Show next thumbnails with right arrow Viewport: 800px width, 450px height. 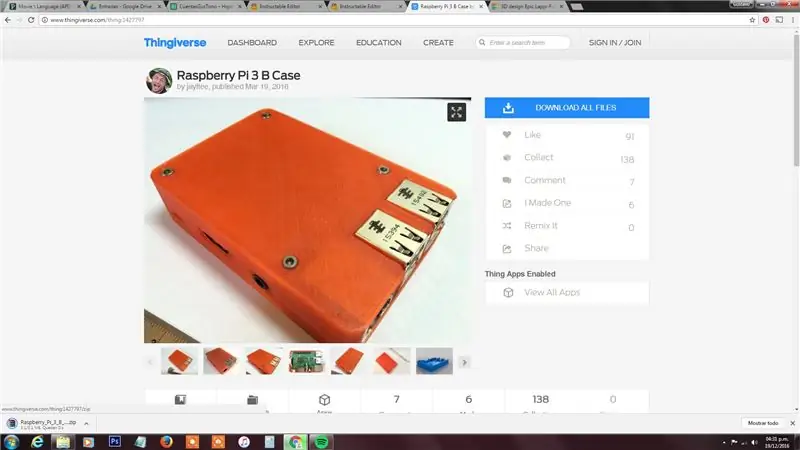point(464,362)
